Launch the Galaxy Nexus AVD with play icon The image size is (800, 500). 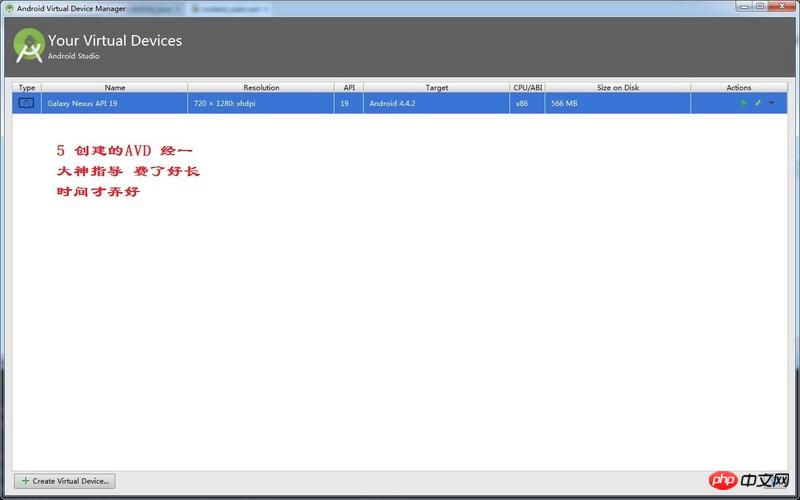pyautogui.click(x=743, y=103)
